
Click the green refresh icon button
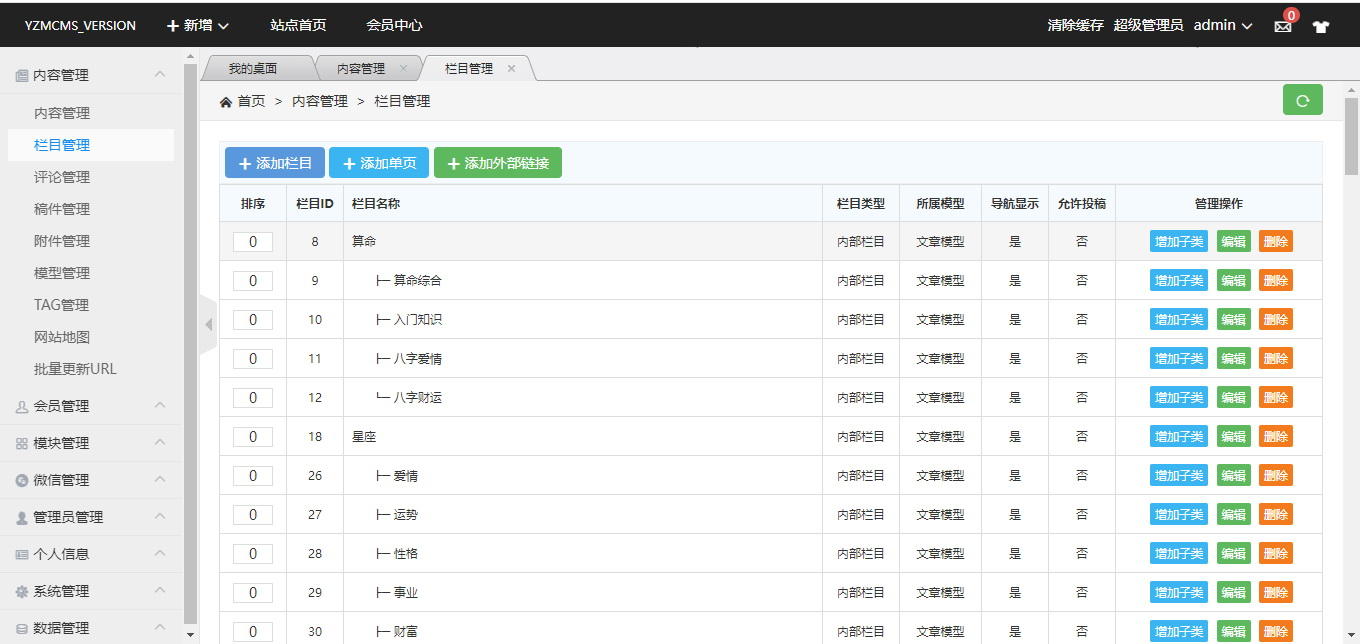click(x=1302, y=100)
